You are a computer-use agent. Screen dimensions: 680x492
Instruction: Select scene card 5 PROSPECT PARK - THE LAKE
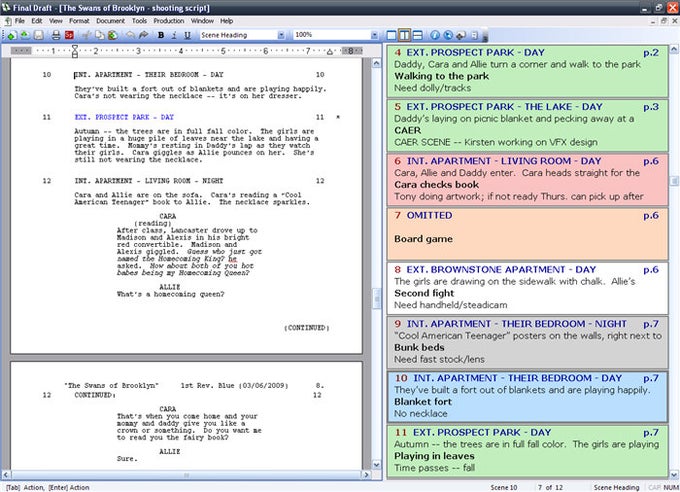coord(527,125)
